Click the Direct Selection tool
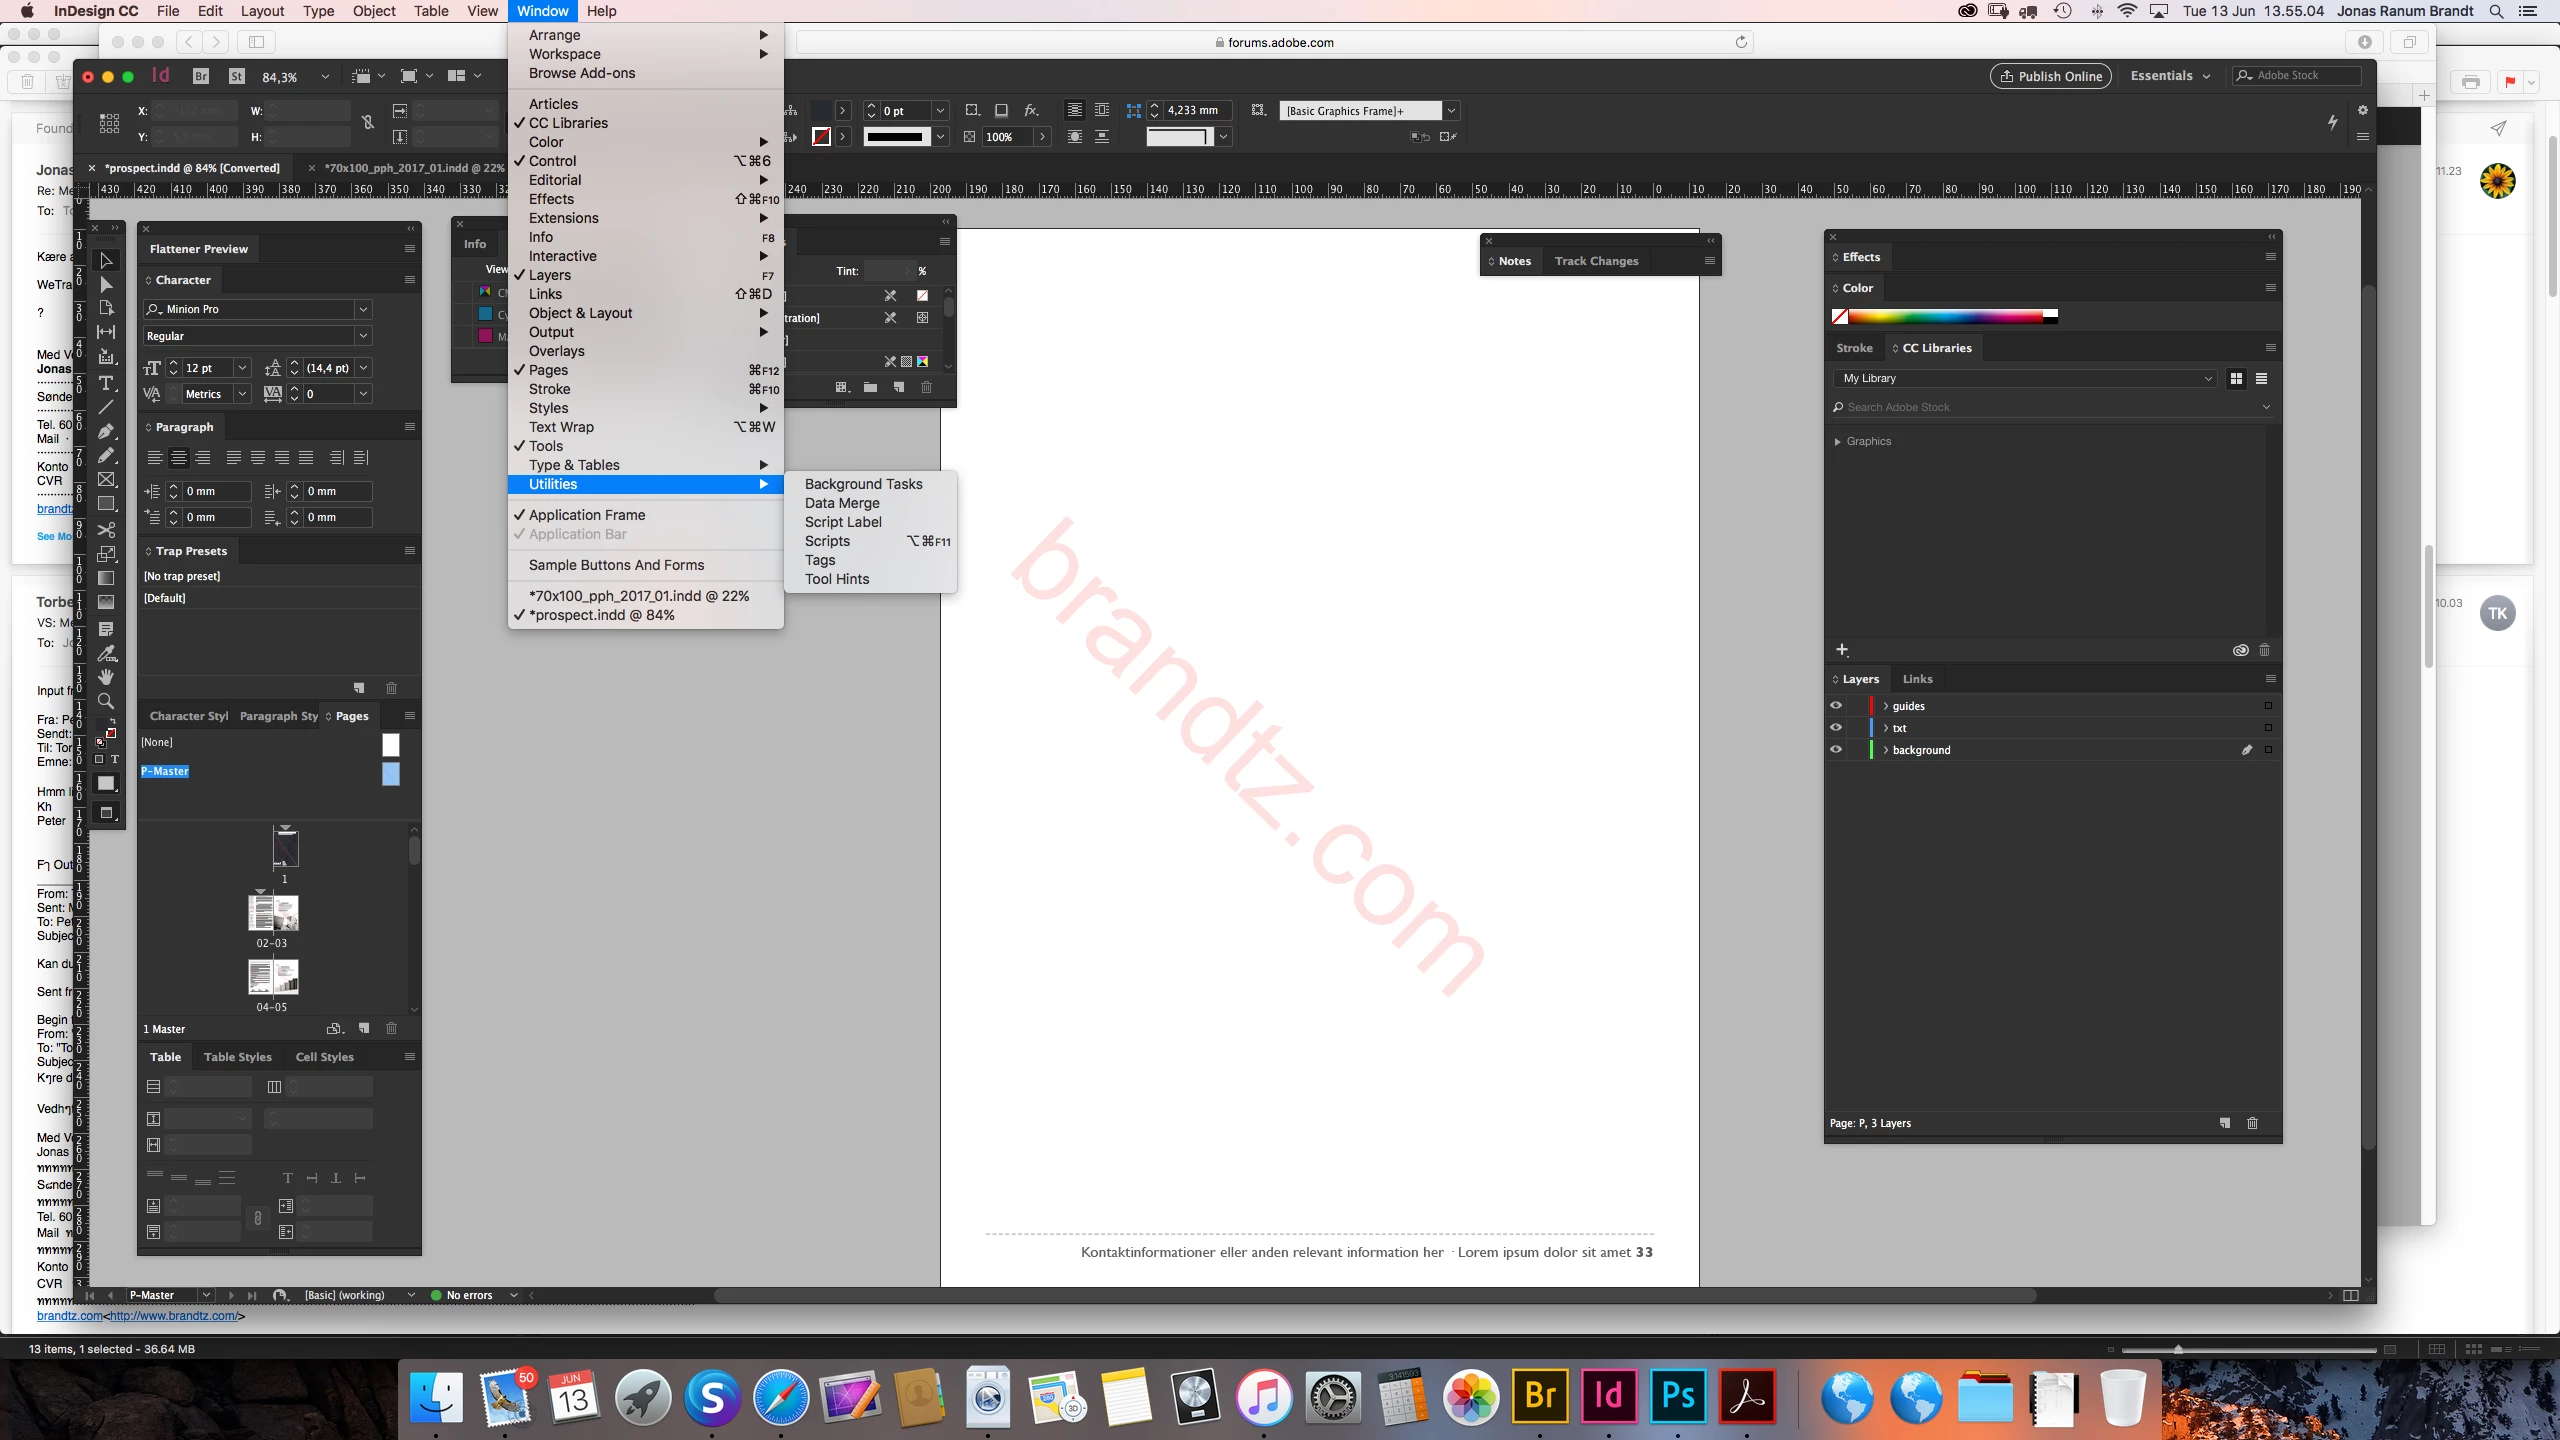The height and width of the screenshot is (1440, 2560). click(106, 285)
